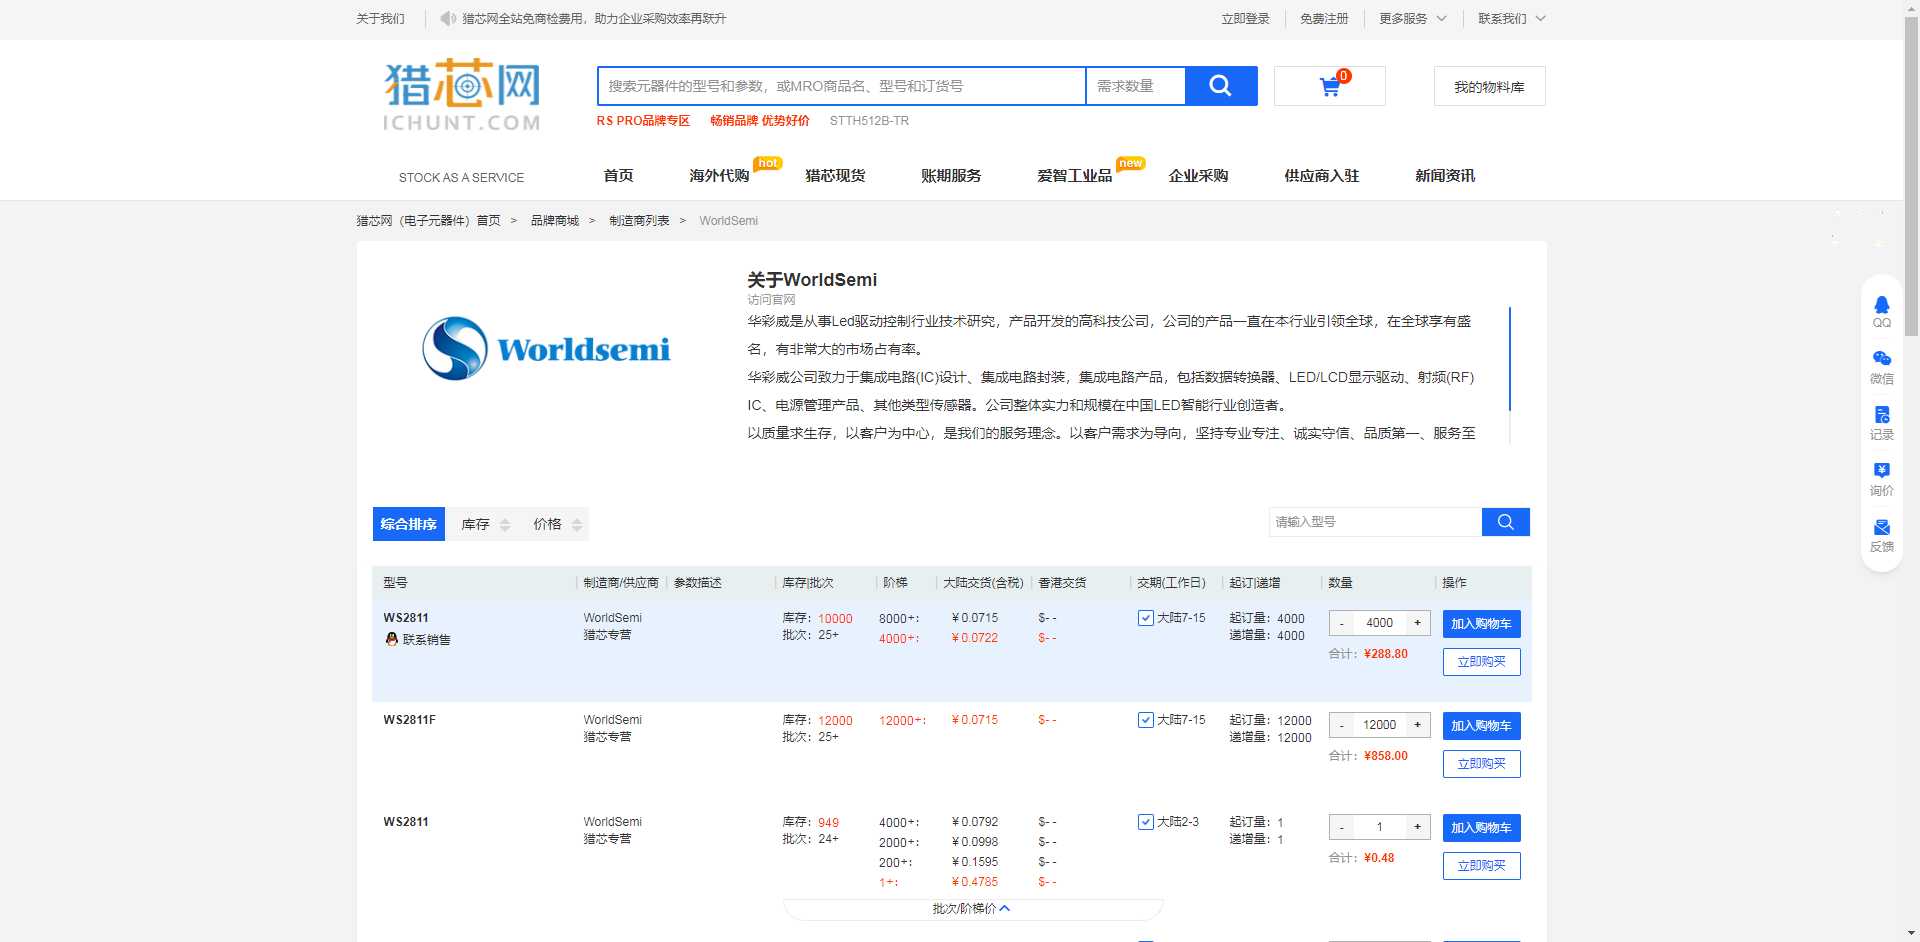Increase quantity for quantity 1 row
Screen dimensions: 1920x942
(1417, 827)
